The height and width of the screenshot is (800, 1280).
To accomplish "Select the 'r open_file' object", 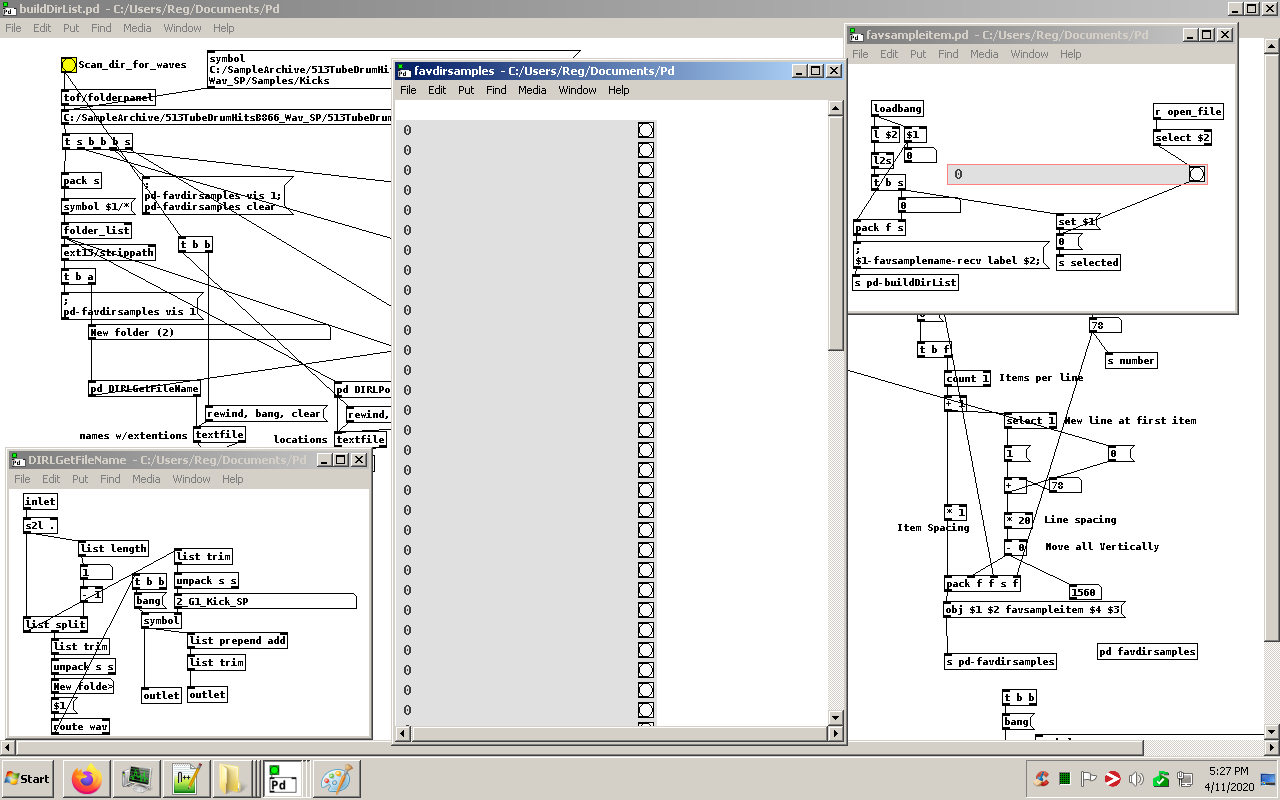I will (1188, 111).
